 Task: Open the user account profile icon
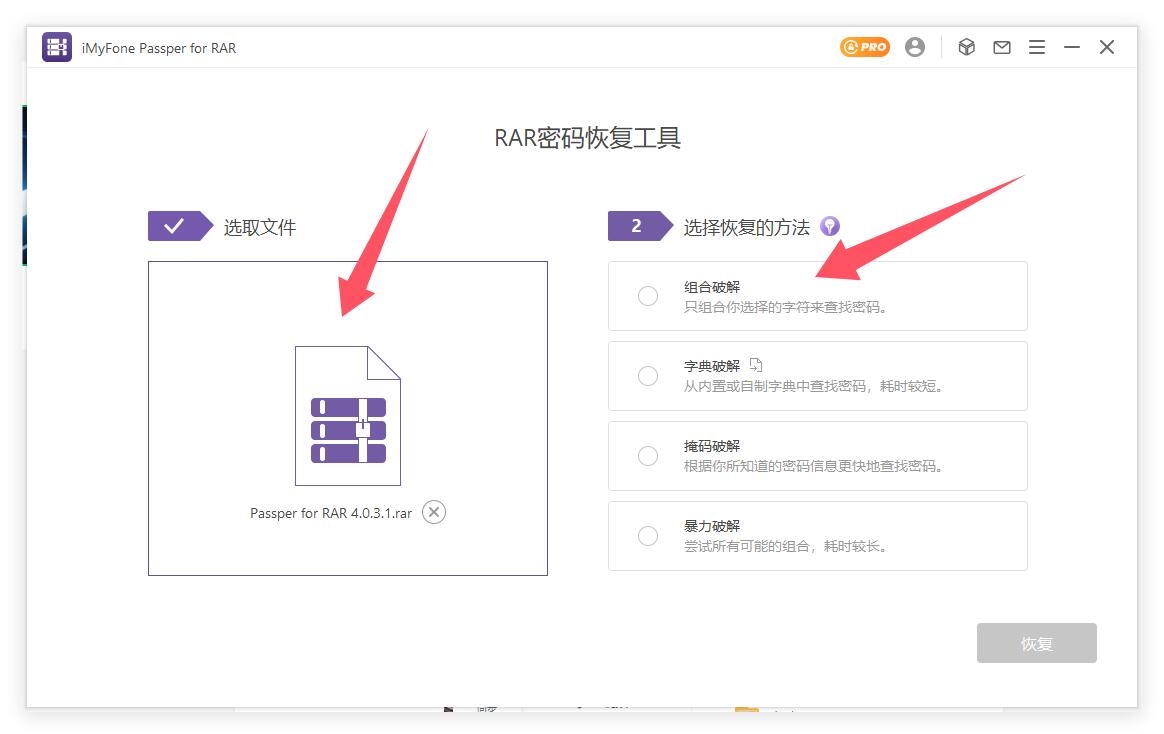tap(915, 47)
